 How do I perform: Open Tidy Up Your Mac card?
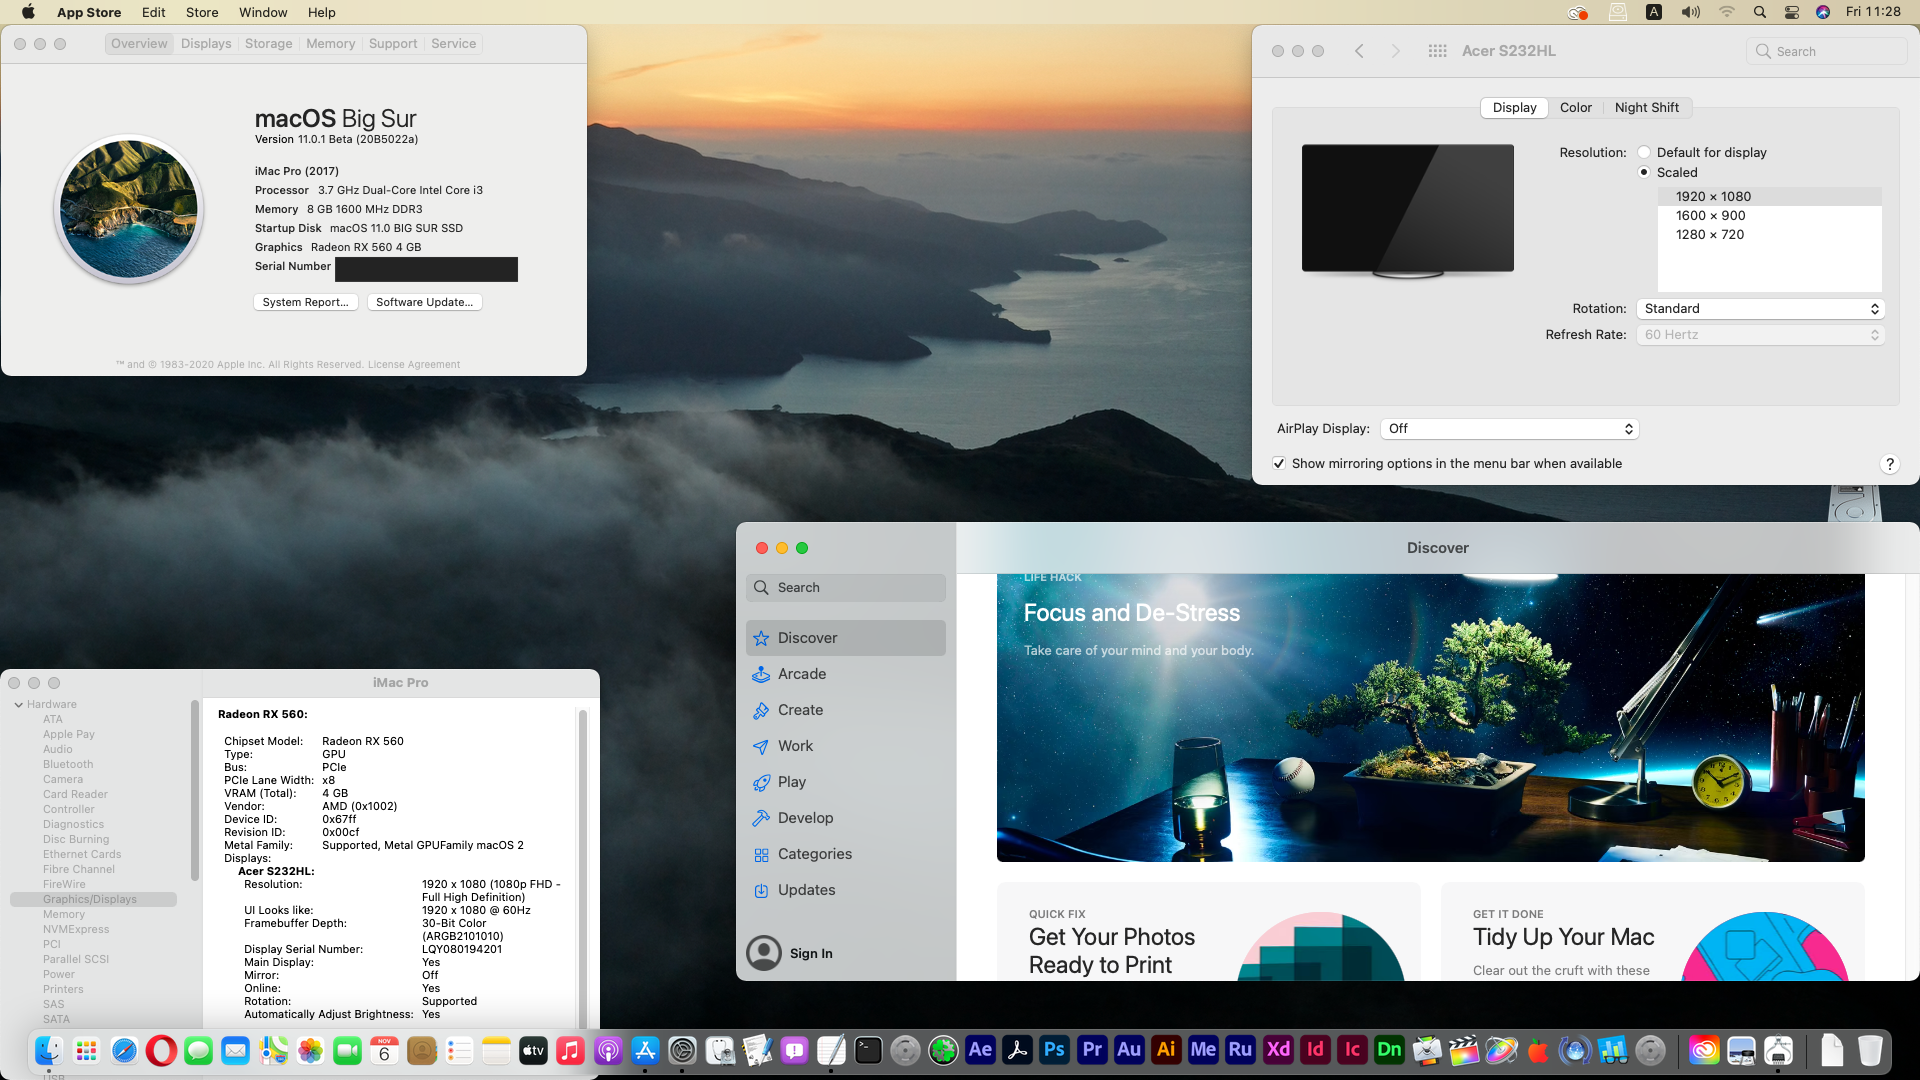[x=1652, y=932]
